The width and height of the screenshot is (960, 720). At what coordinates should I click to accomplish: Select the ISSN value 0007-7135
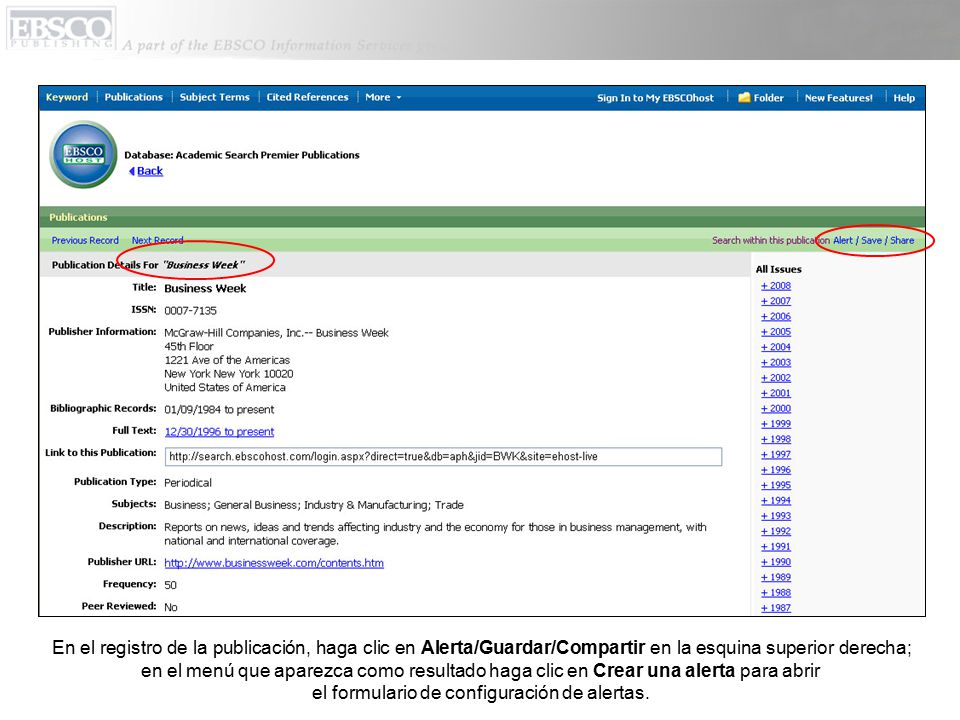(x=190, y=310)
